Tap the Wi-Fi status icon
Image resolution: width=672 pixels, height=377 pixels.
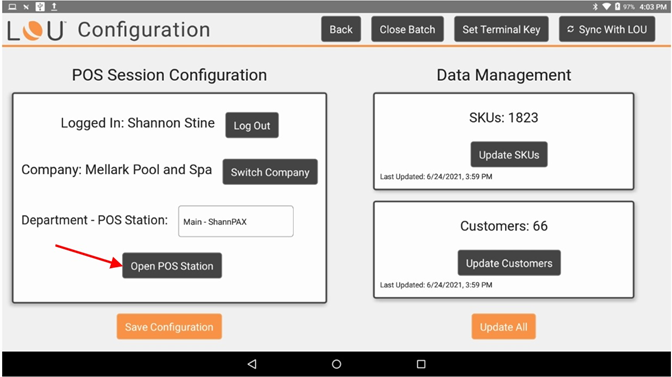(x=606, y=6)
